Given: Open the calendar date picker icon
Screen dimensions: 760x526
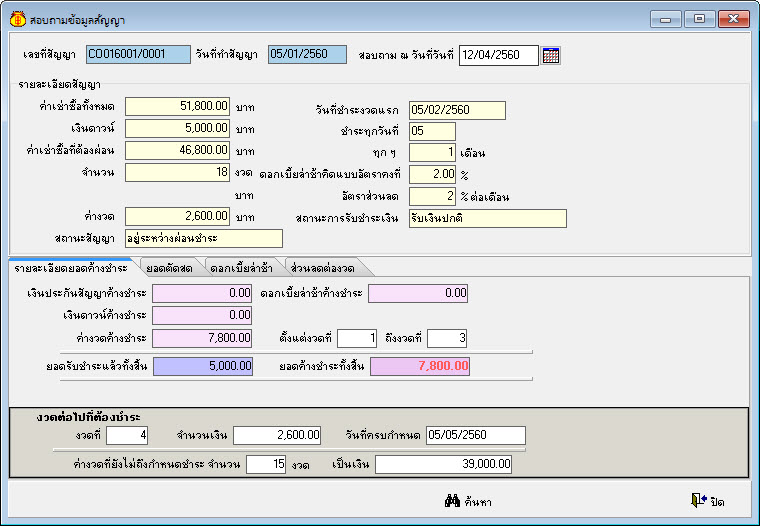Looking at the screenshot, I should [551, 55].
